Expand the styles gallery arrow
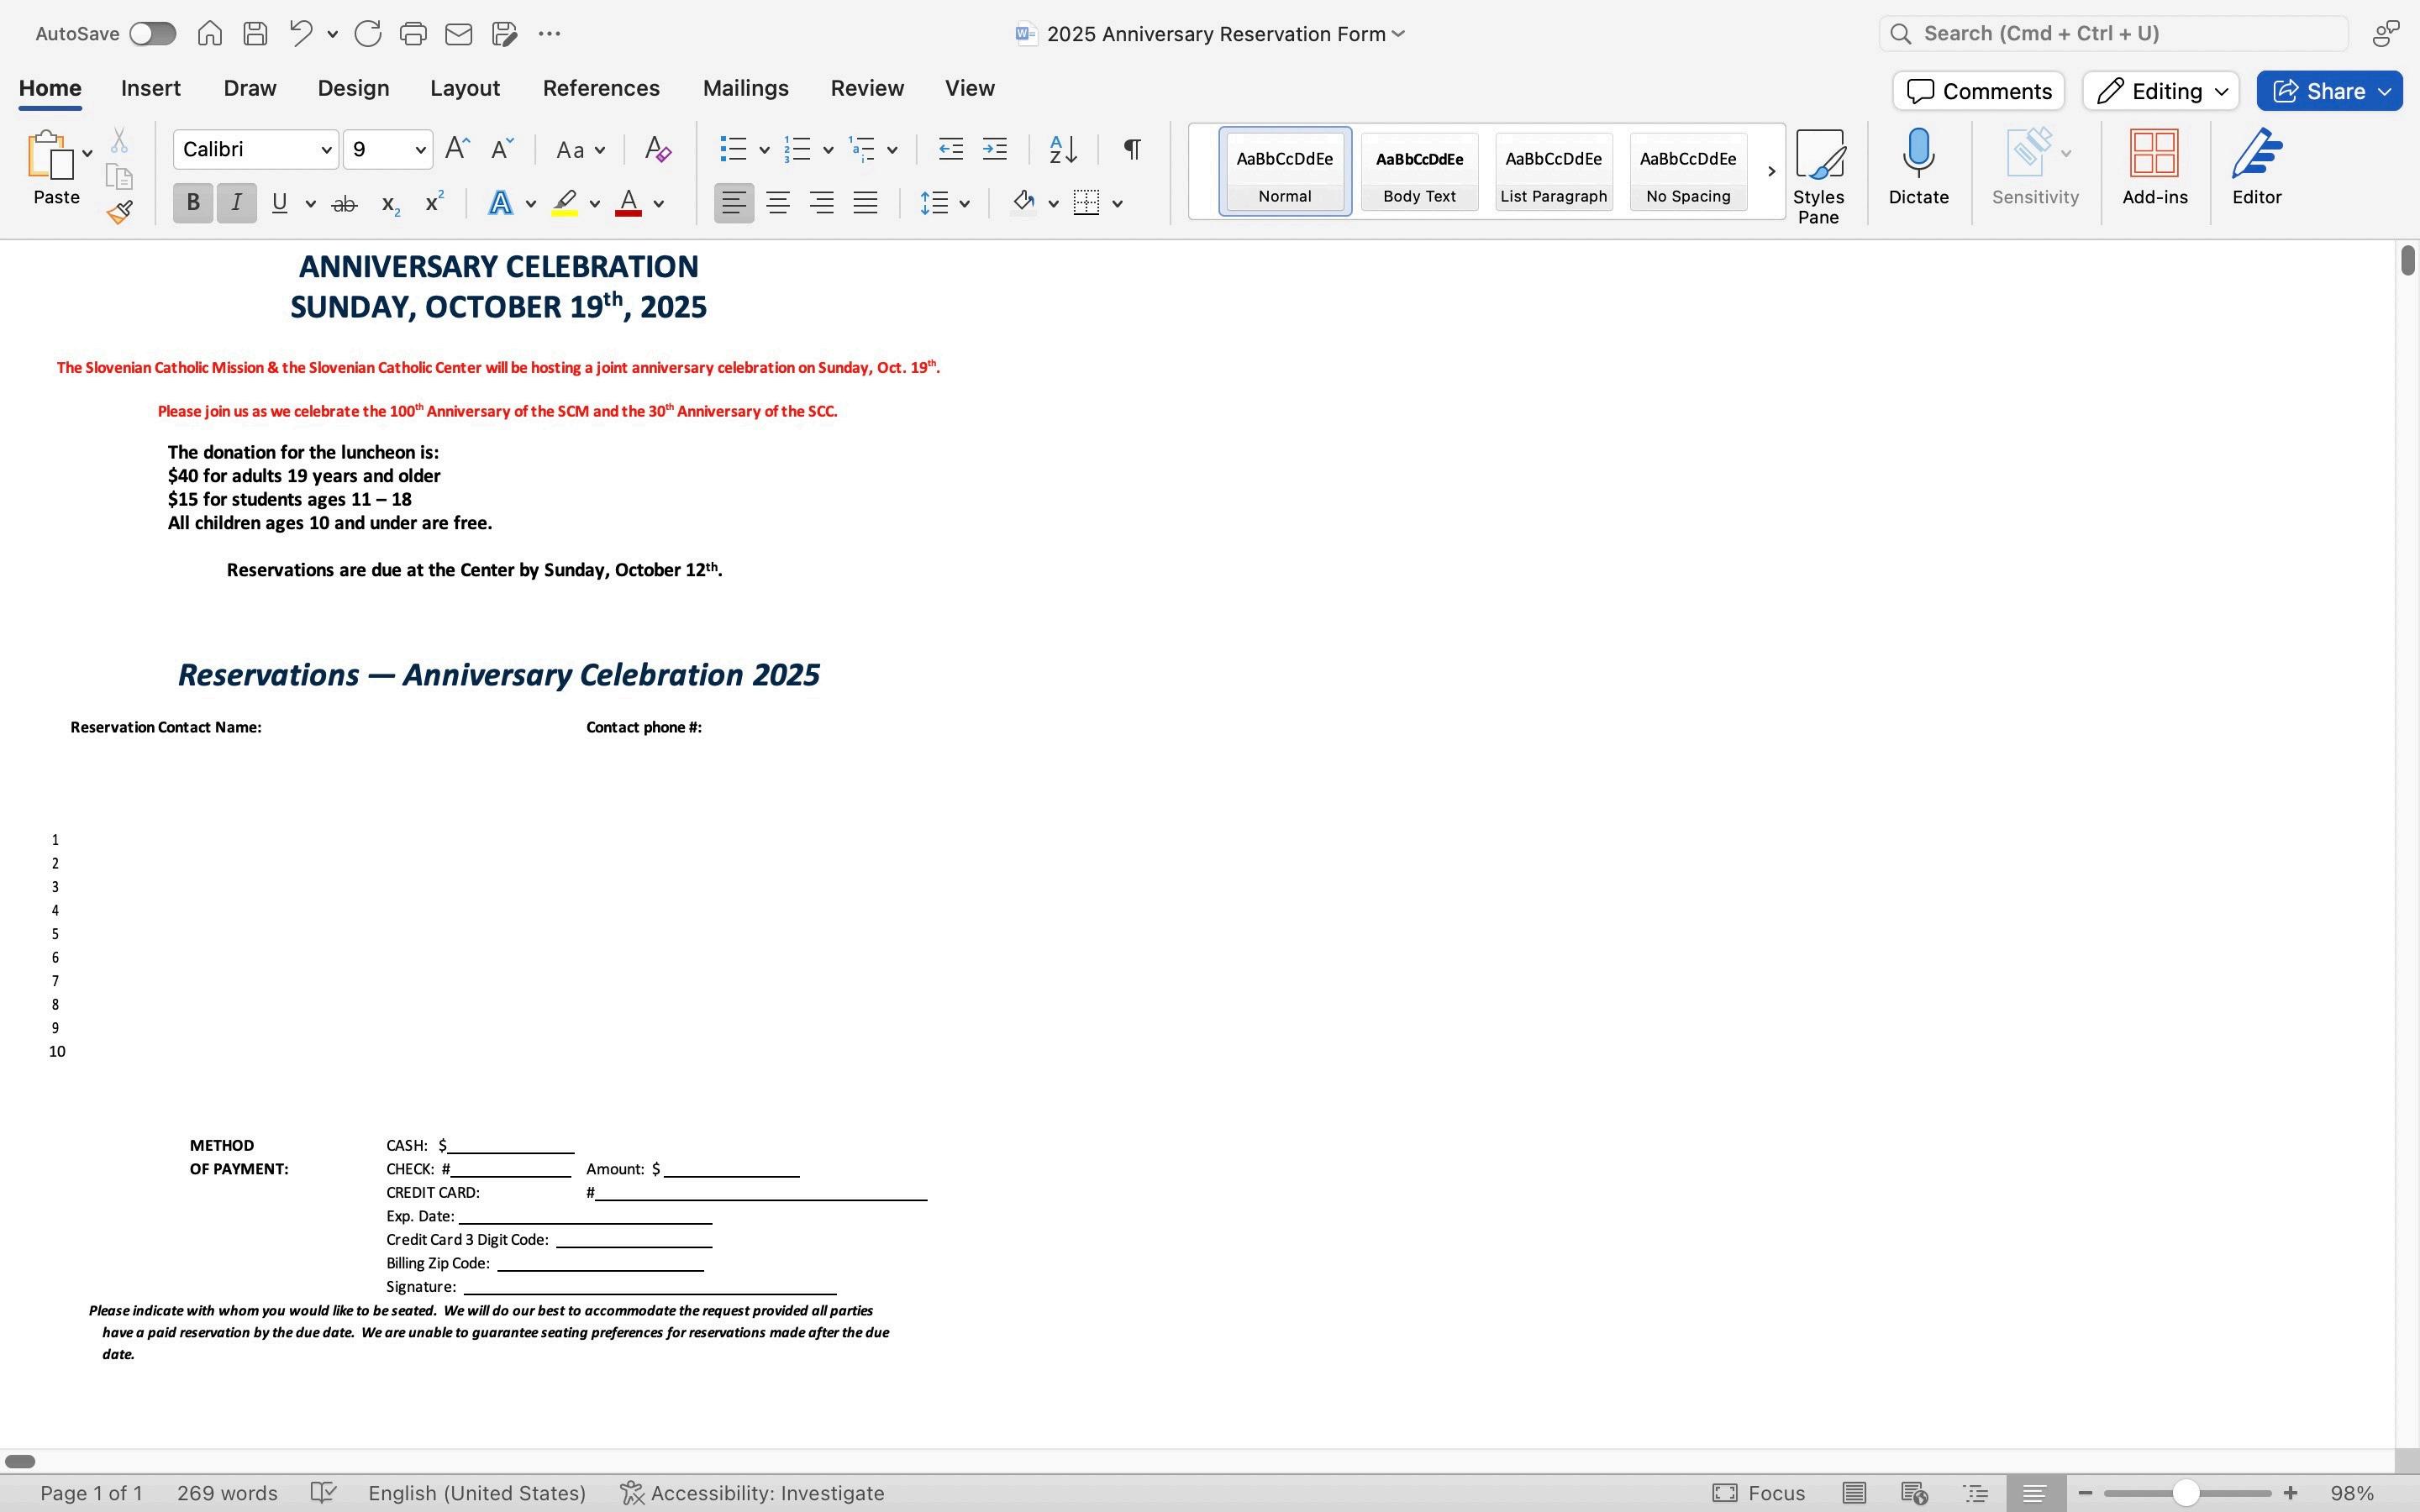 tap(1770, 172)
